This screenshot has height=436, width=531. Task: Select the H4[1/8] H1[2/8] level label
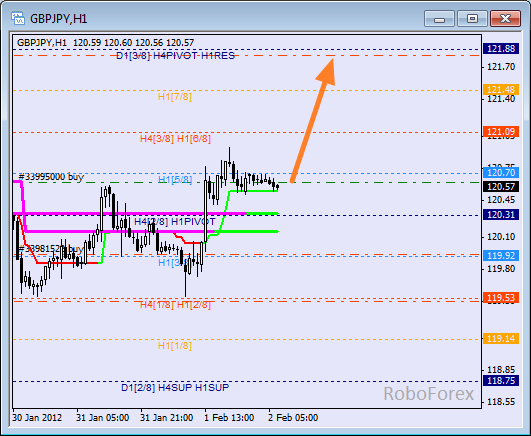(175, 305)
